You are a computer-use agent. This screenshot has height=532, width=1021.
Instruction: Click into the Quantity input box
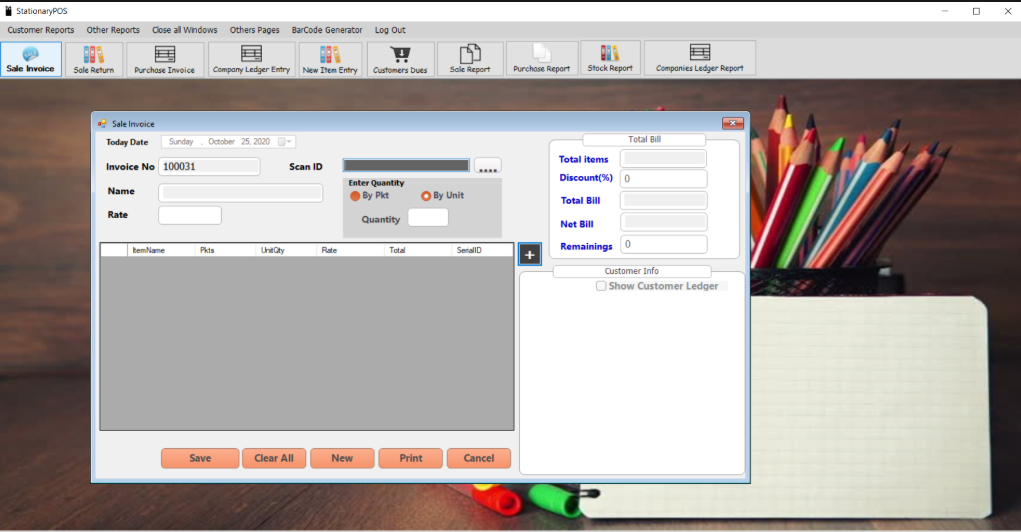[x=428, y=218]
